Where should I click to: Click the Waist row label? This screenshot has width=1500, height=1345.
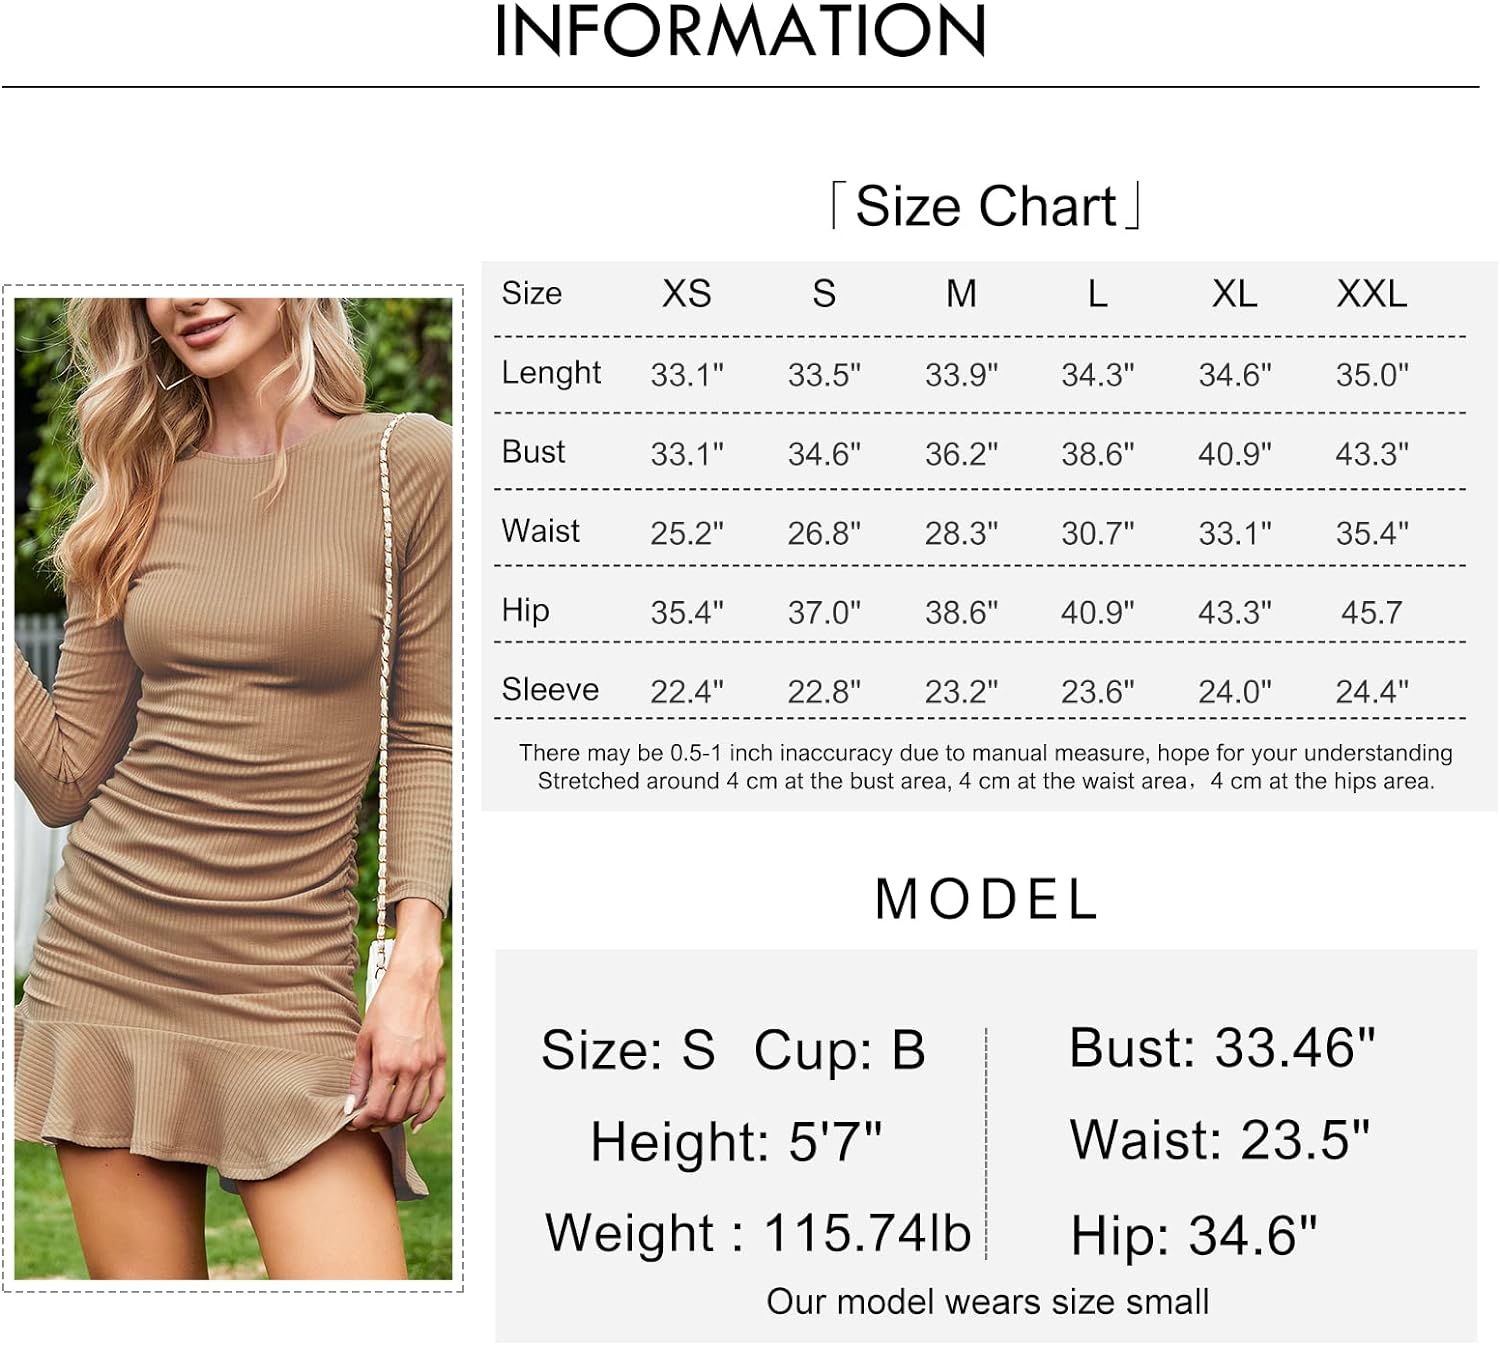click(541, 530)
